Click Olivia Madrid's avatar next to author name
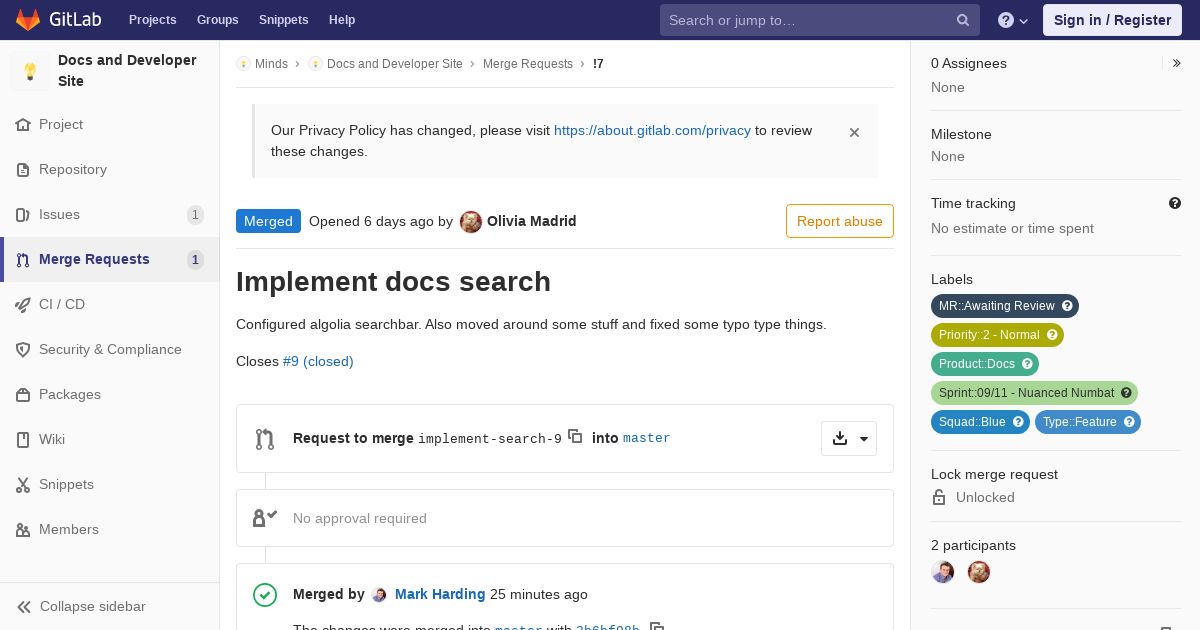Screen dimensions: 1200x630 pos(471,222)
